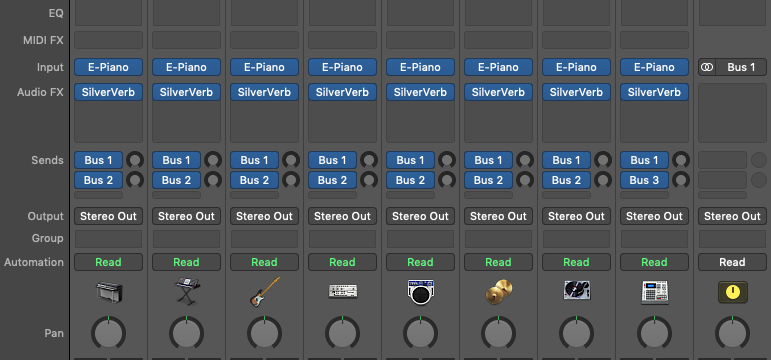Toggle stereo format button beside Bus 1 input
771x360 pixels.
[707, 67]
